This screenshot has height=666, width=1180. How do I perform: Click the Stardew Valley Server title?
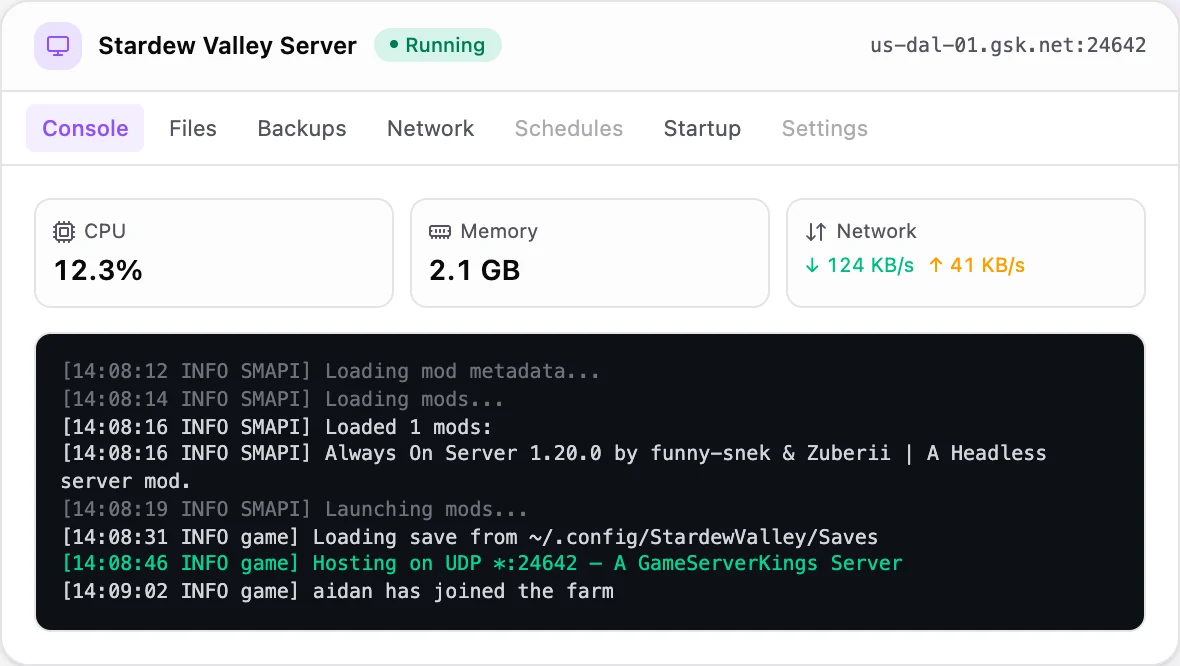(227, 45)
